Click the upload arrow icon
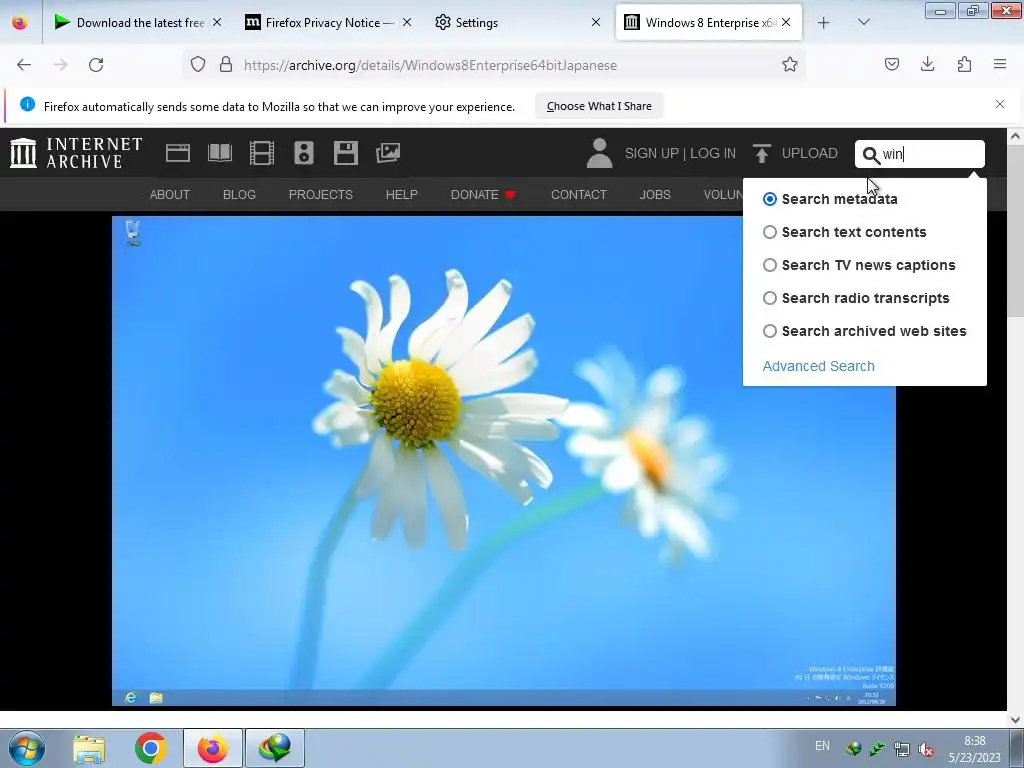 point(761,153)
